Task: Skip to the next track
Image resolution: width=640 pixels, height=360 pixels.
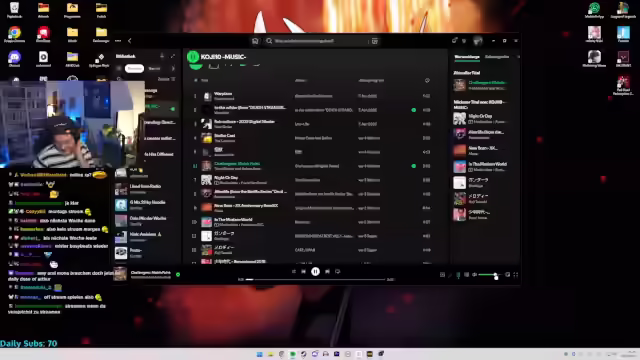Action: (x=327, y=271)
